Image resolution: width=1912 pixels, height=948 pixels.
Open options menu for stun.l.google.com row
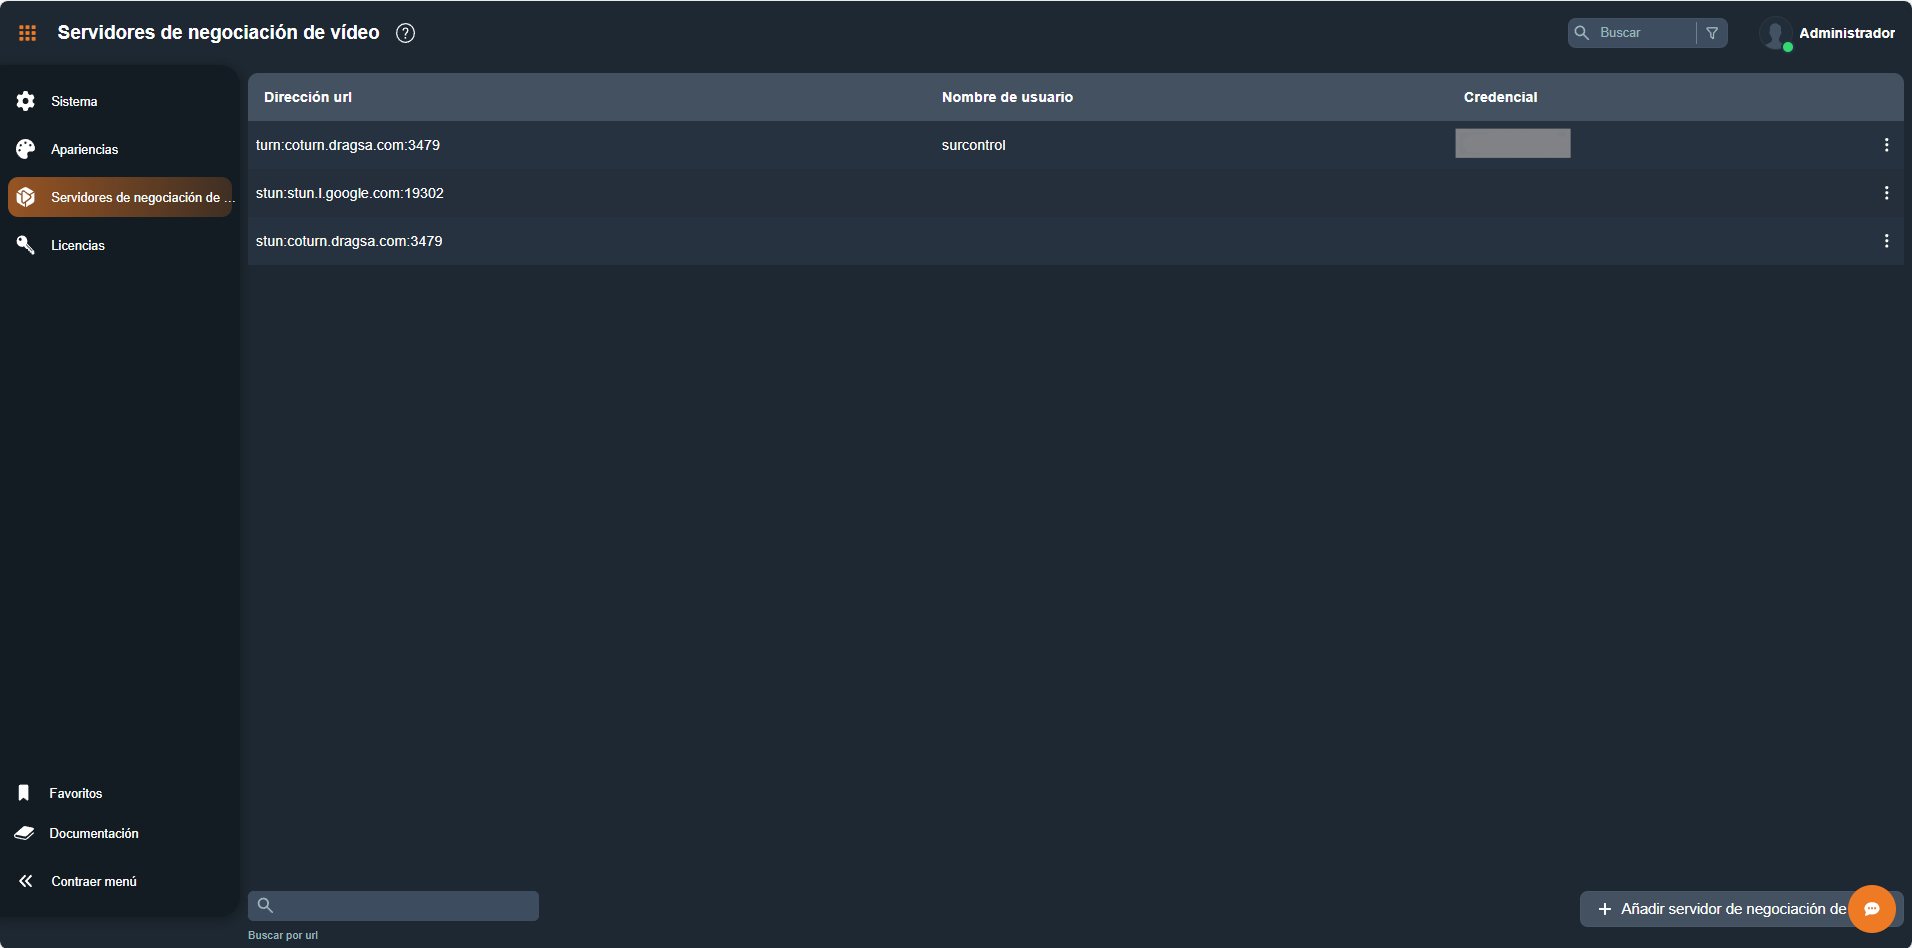point(1886,193)
